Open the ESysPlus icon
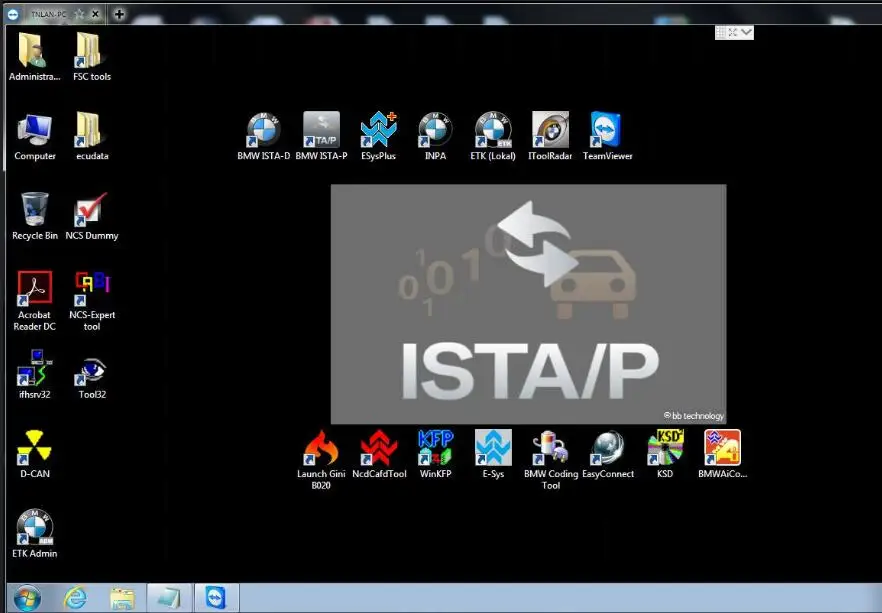 [379, 137]
